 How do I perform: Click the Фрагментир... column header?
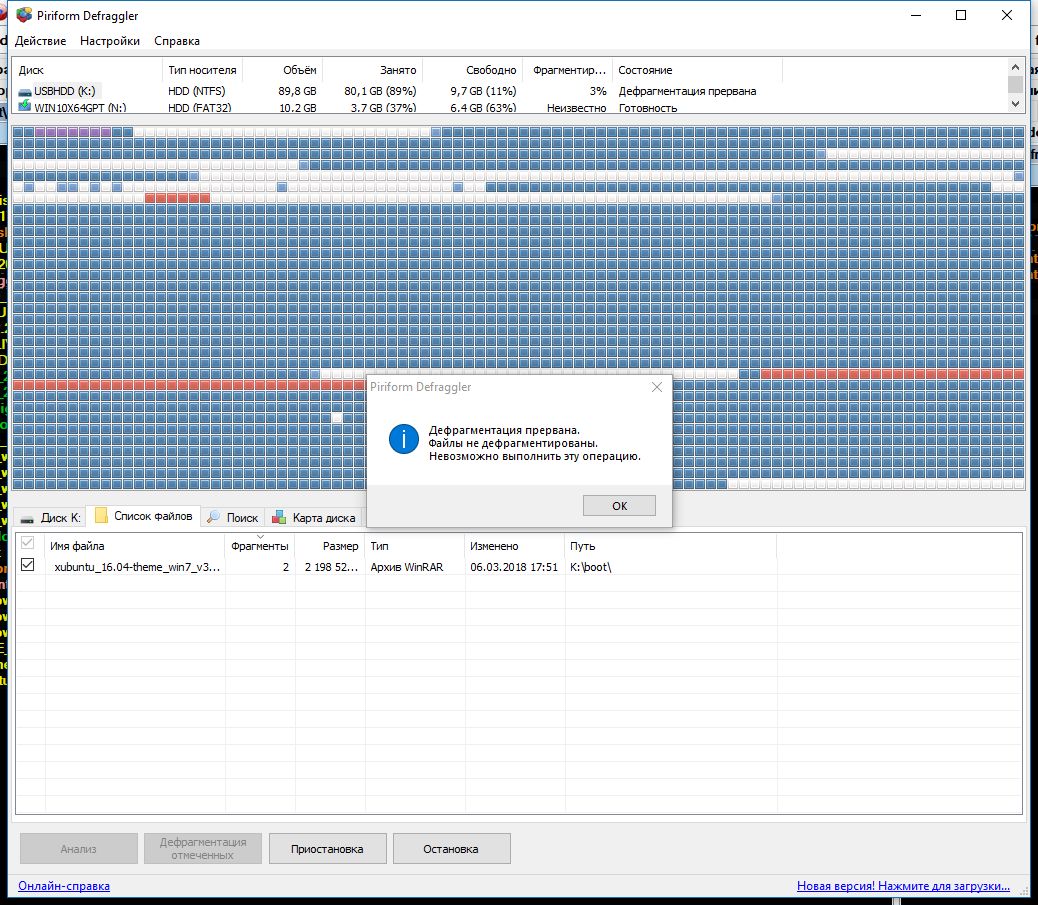click(x=567, y=70)
